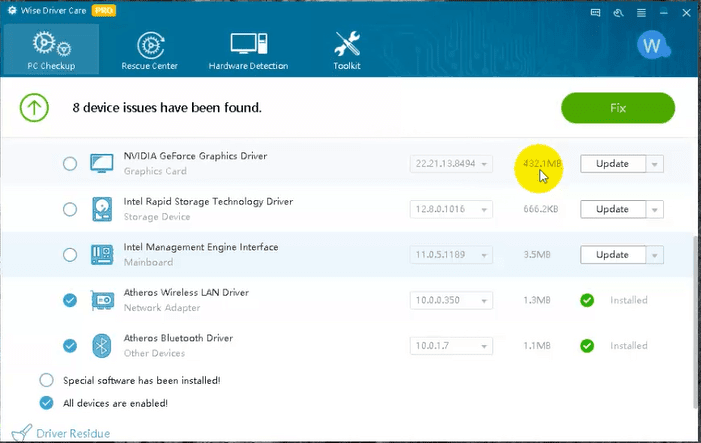Click the NVIDIA GeForce Graphics Driver name
The height and width of the screenshot is (443, 701).
[x=195, y=156]
